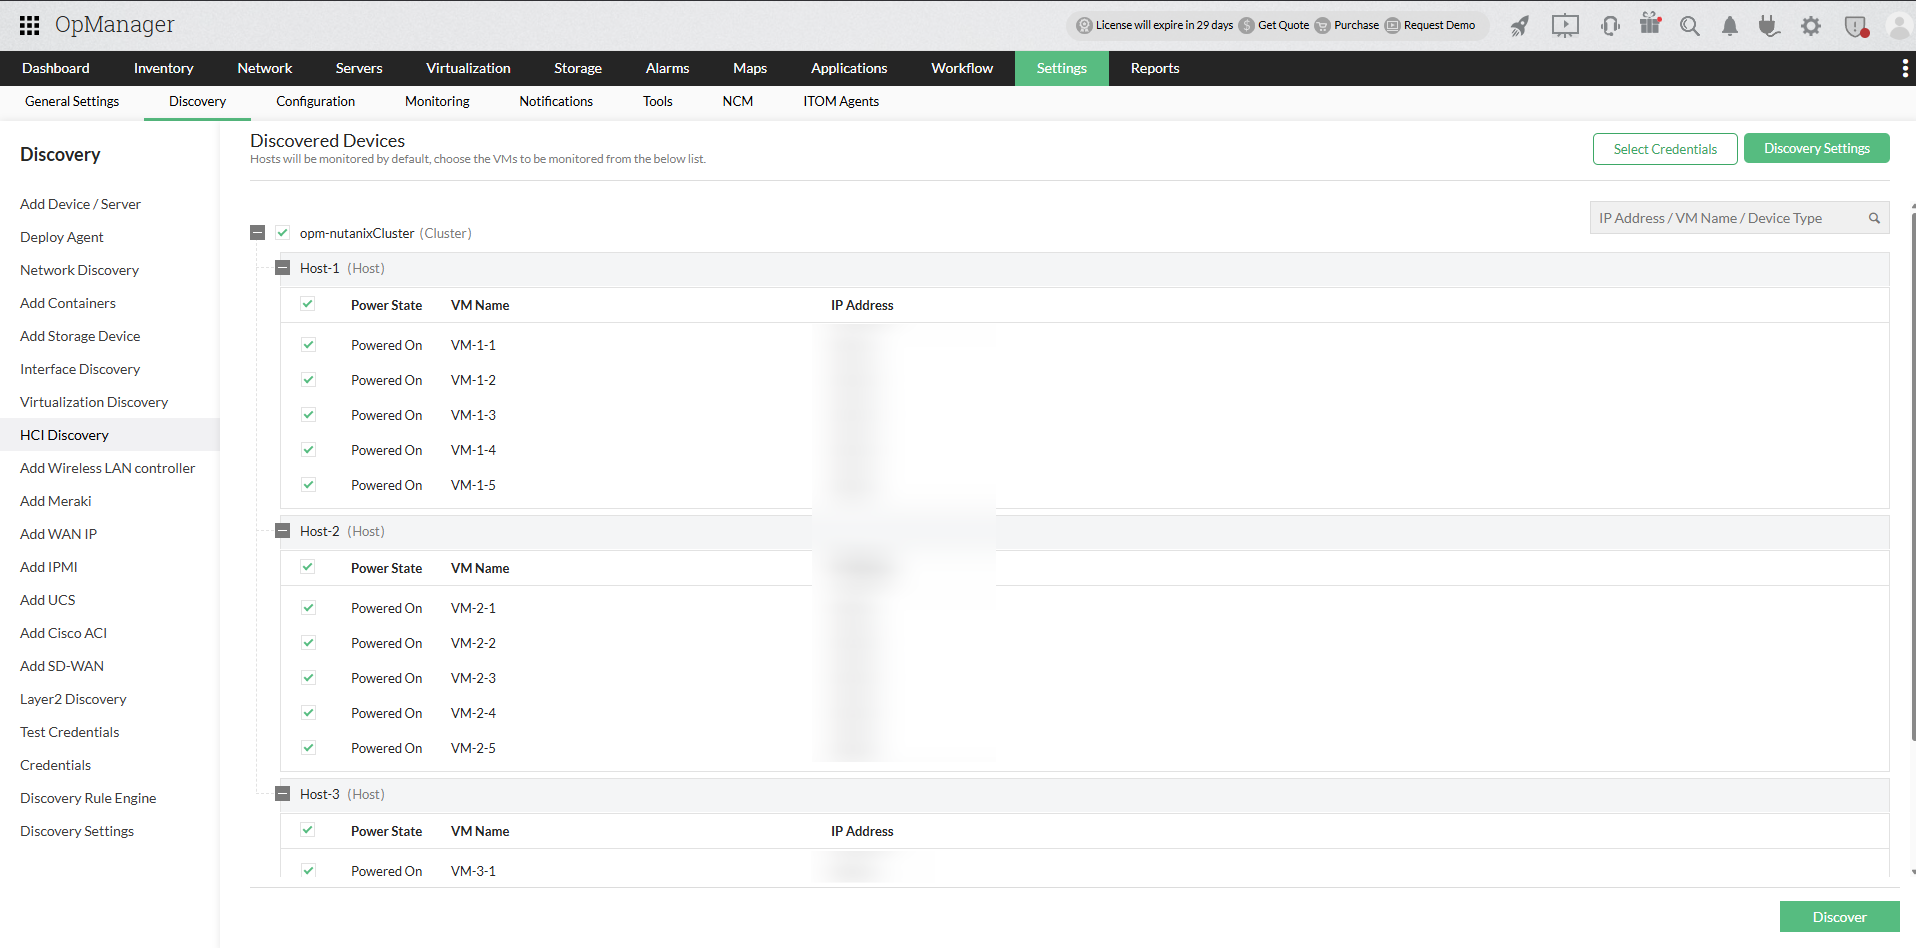1916x948 pixels.
Task: Click the headset support icon
Action: click(x=1610, y=26)
